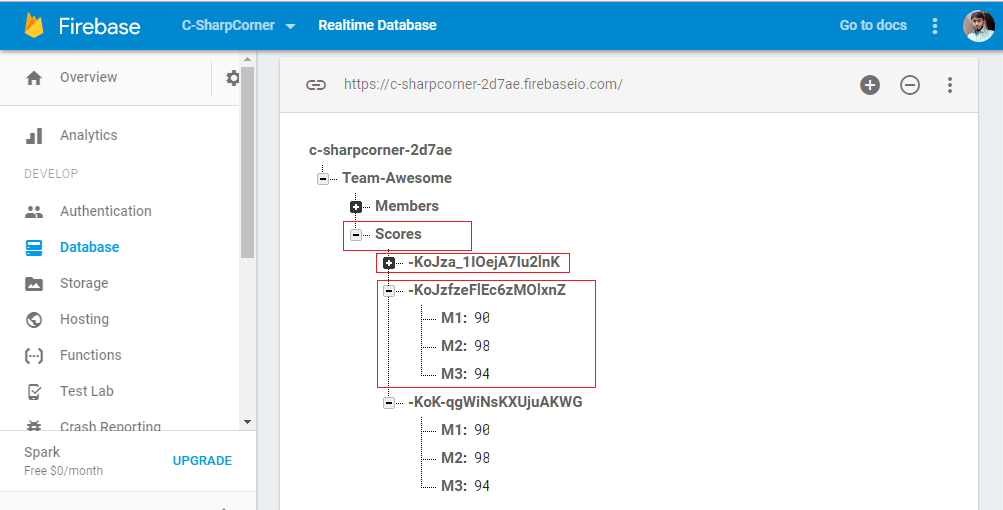Open the Functions section
This screenshot has width=1003, height=510.
(x=91, y=355)
